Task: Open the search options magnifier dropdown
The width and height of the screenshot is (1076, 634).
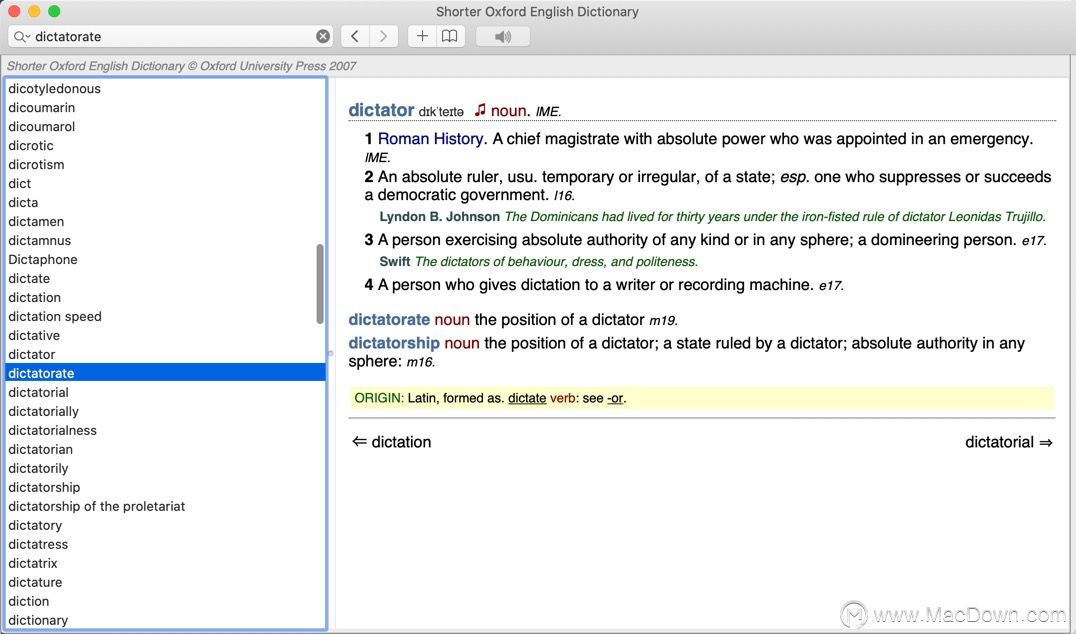Action: [x=22, y=36]
